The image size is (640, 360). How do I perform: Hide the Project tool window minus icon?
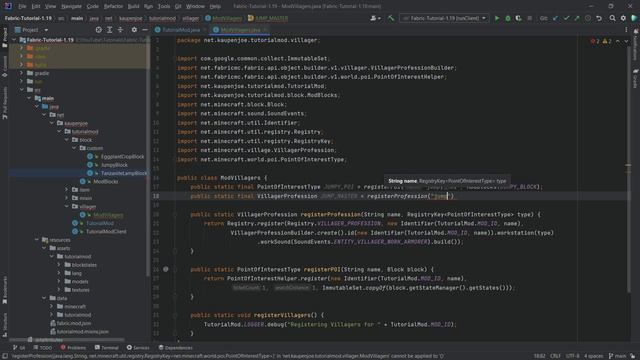(x=145, y=30)
